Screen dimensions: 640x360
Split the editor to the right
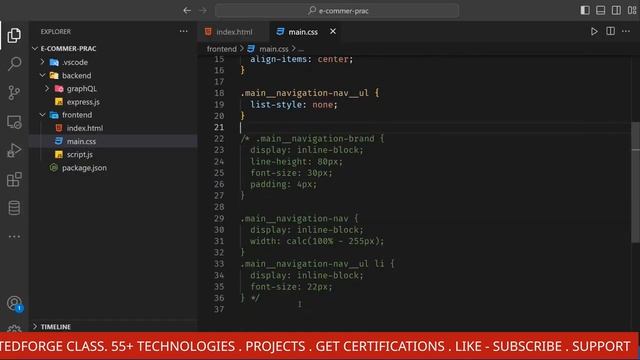(x=610, y=31)
